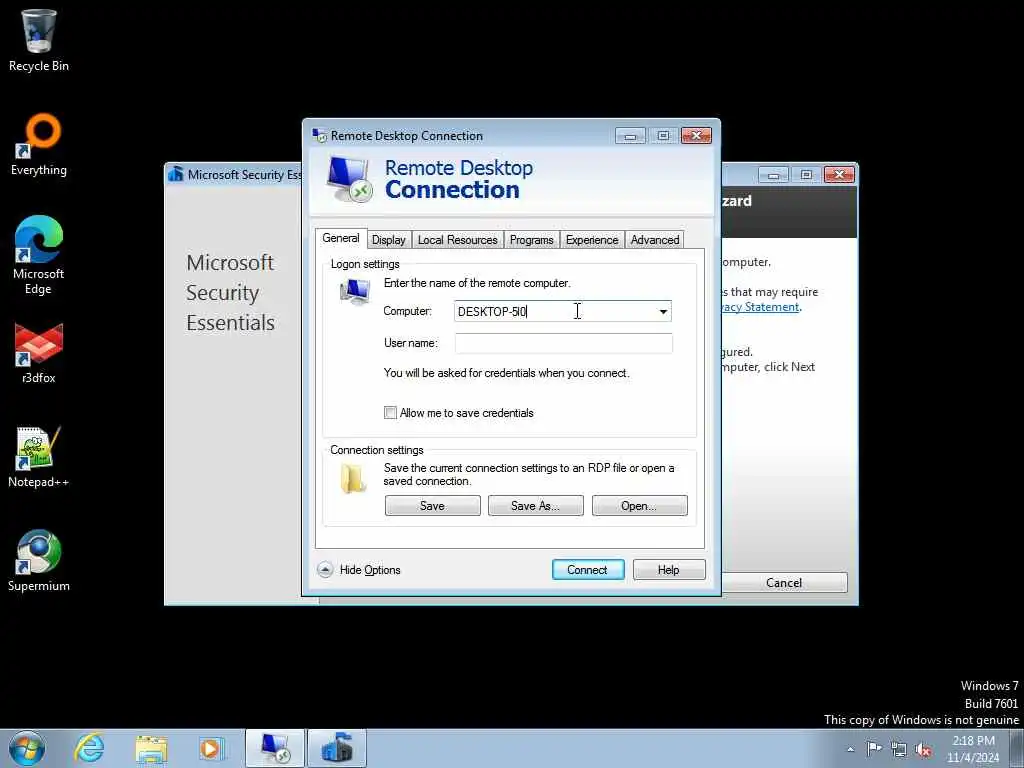Click the User name input field
Image resolution: width=1024 pixels, height=768 pixels.
pos(564,344)
